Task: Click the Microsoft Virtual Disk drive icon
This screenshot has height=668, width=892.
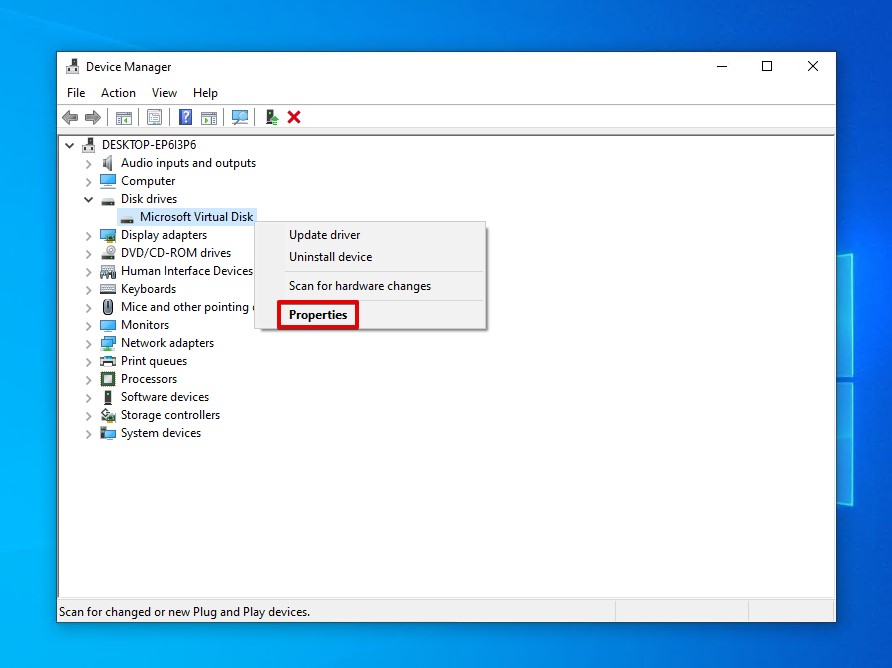Action: click(127, 218)
